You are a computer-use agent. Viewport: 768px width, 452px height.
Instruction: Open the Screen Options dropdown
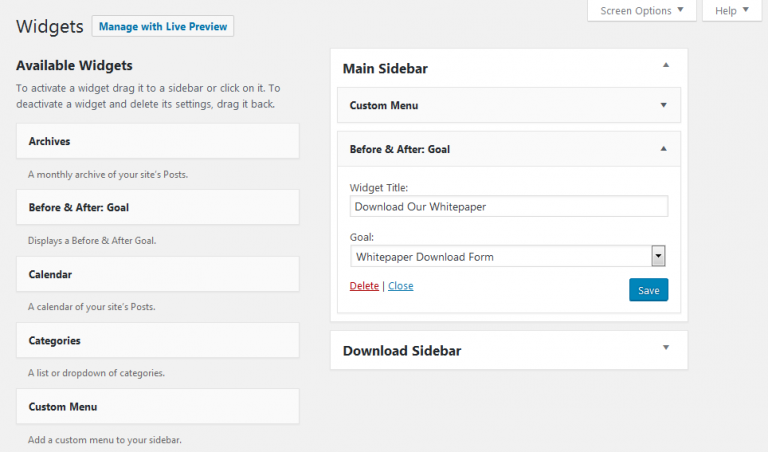[641, 11]
